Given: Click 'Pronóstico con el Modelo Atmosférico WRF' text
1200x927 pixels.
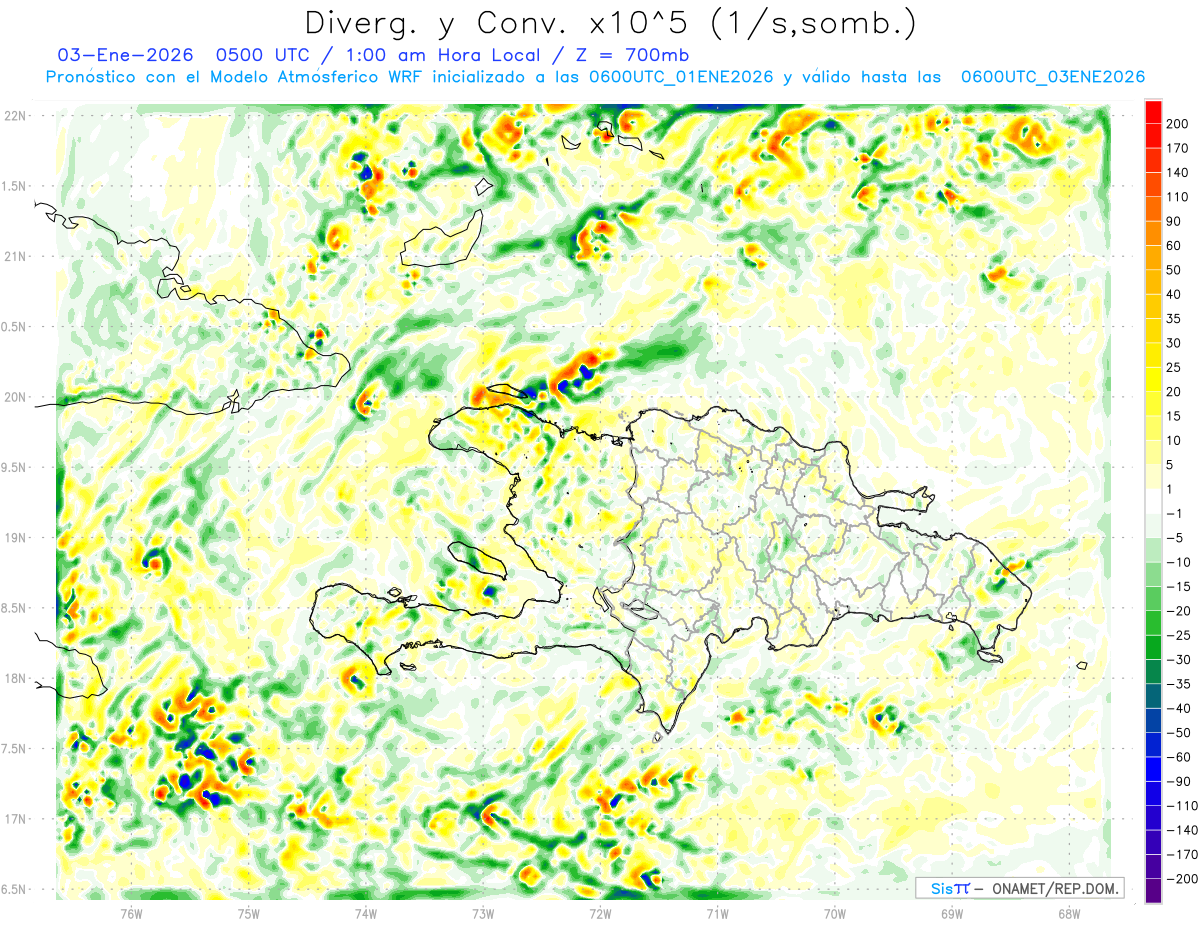Looking at the screenshot, I should click(x=235, y=77).
